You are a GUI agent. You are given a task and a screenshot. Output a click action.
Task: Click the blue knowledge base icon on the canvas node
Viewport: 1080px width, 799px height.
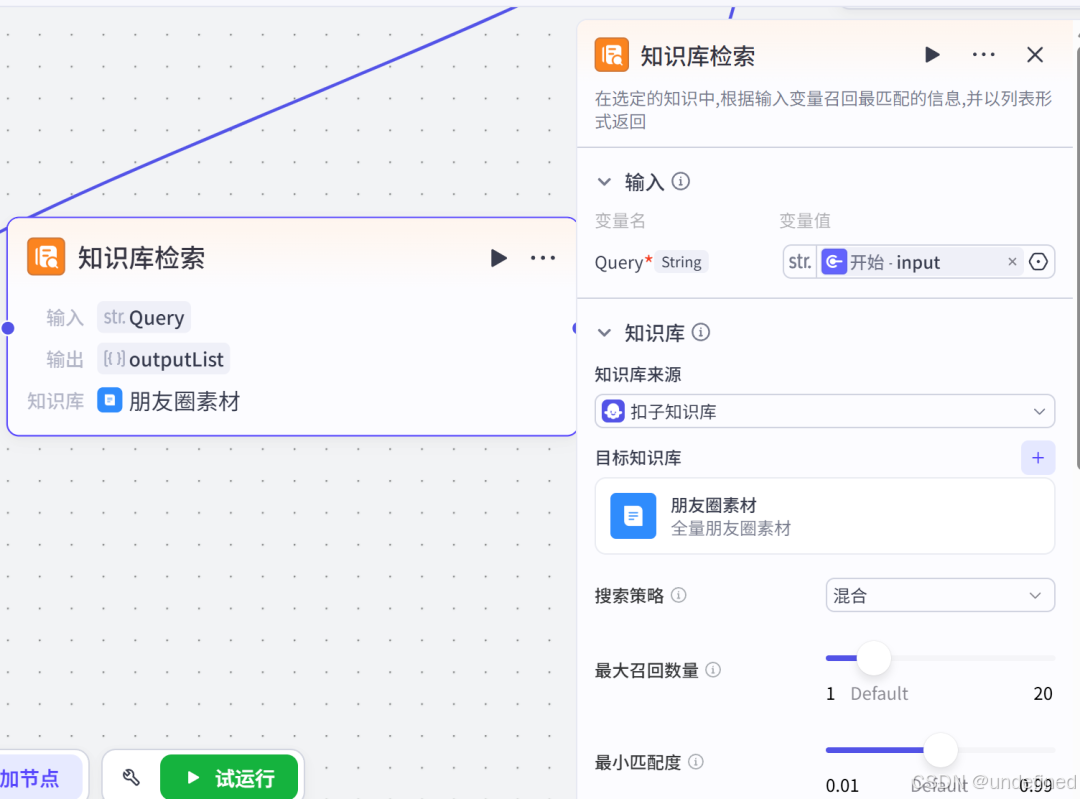[110, 400]
